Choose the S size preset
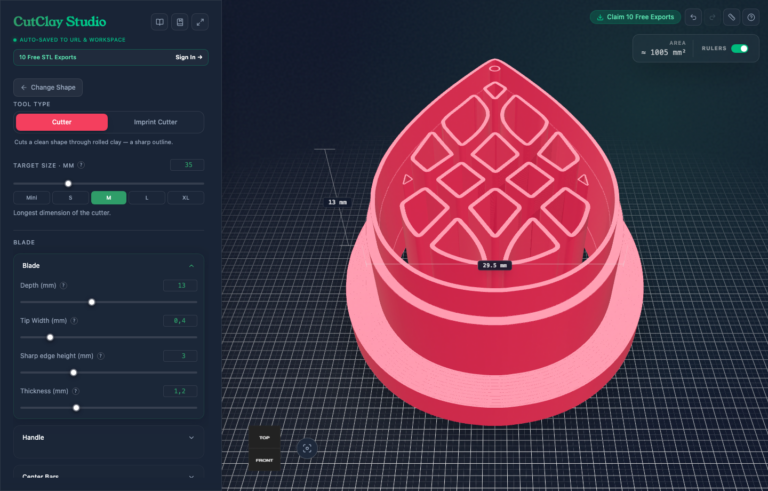The image size is (768, 491). pyautogui.click(x=70, y=197)
